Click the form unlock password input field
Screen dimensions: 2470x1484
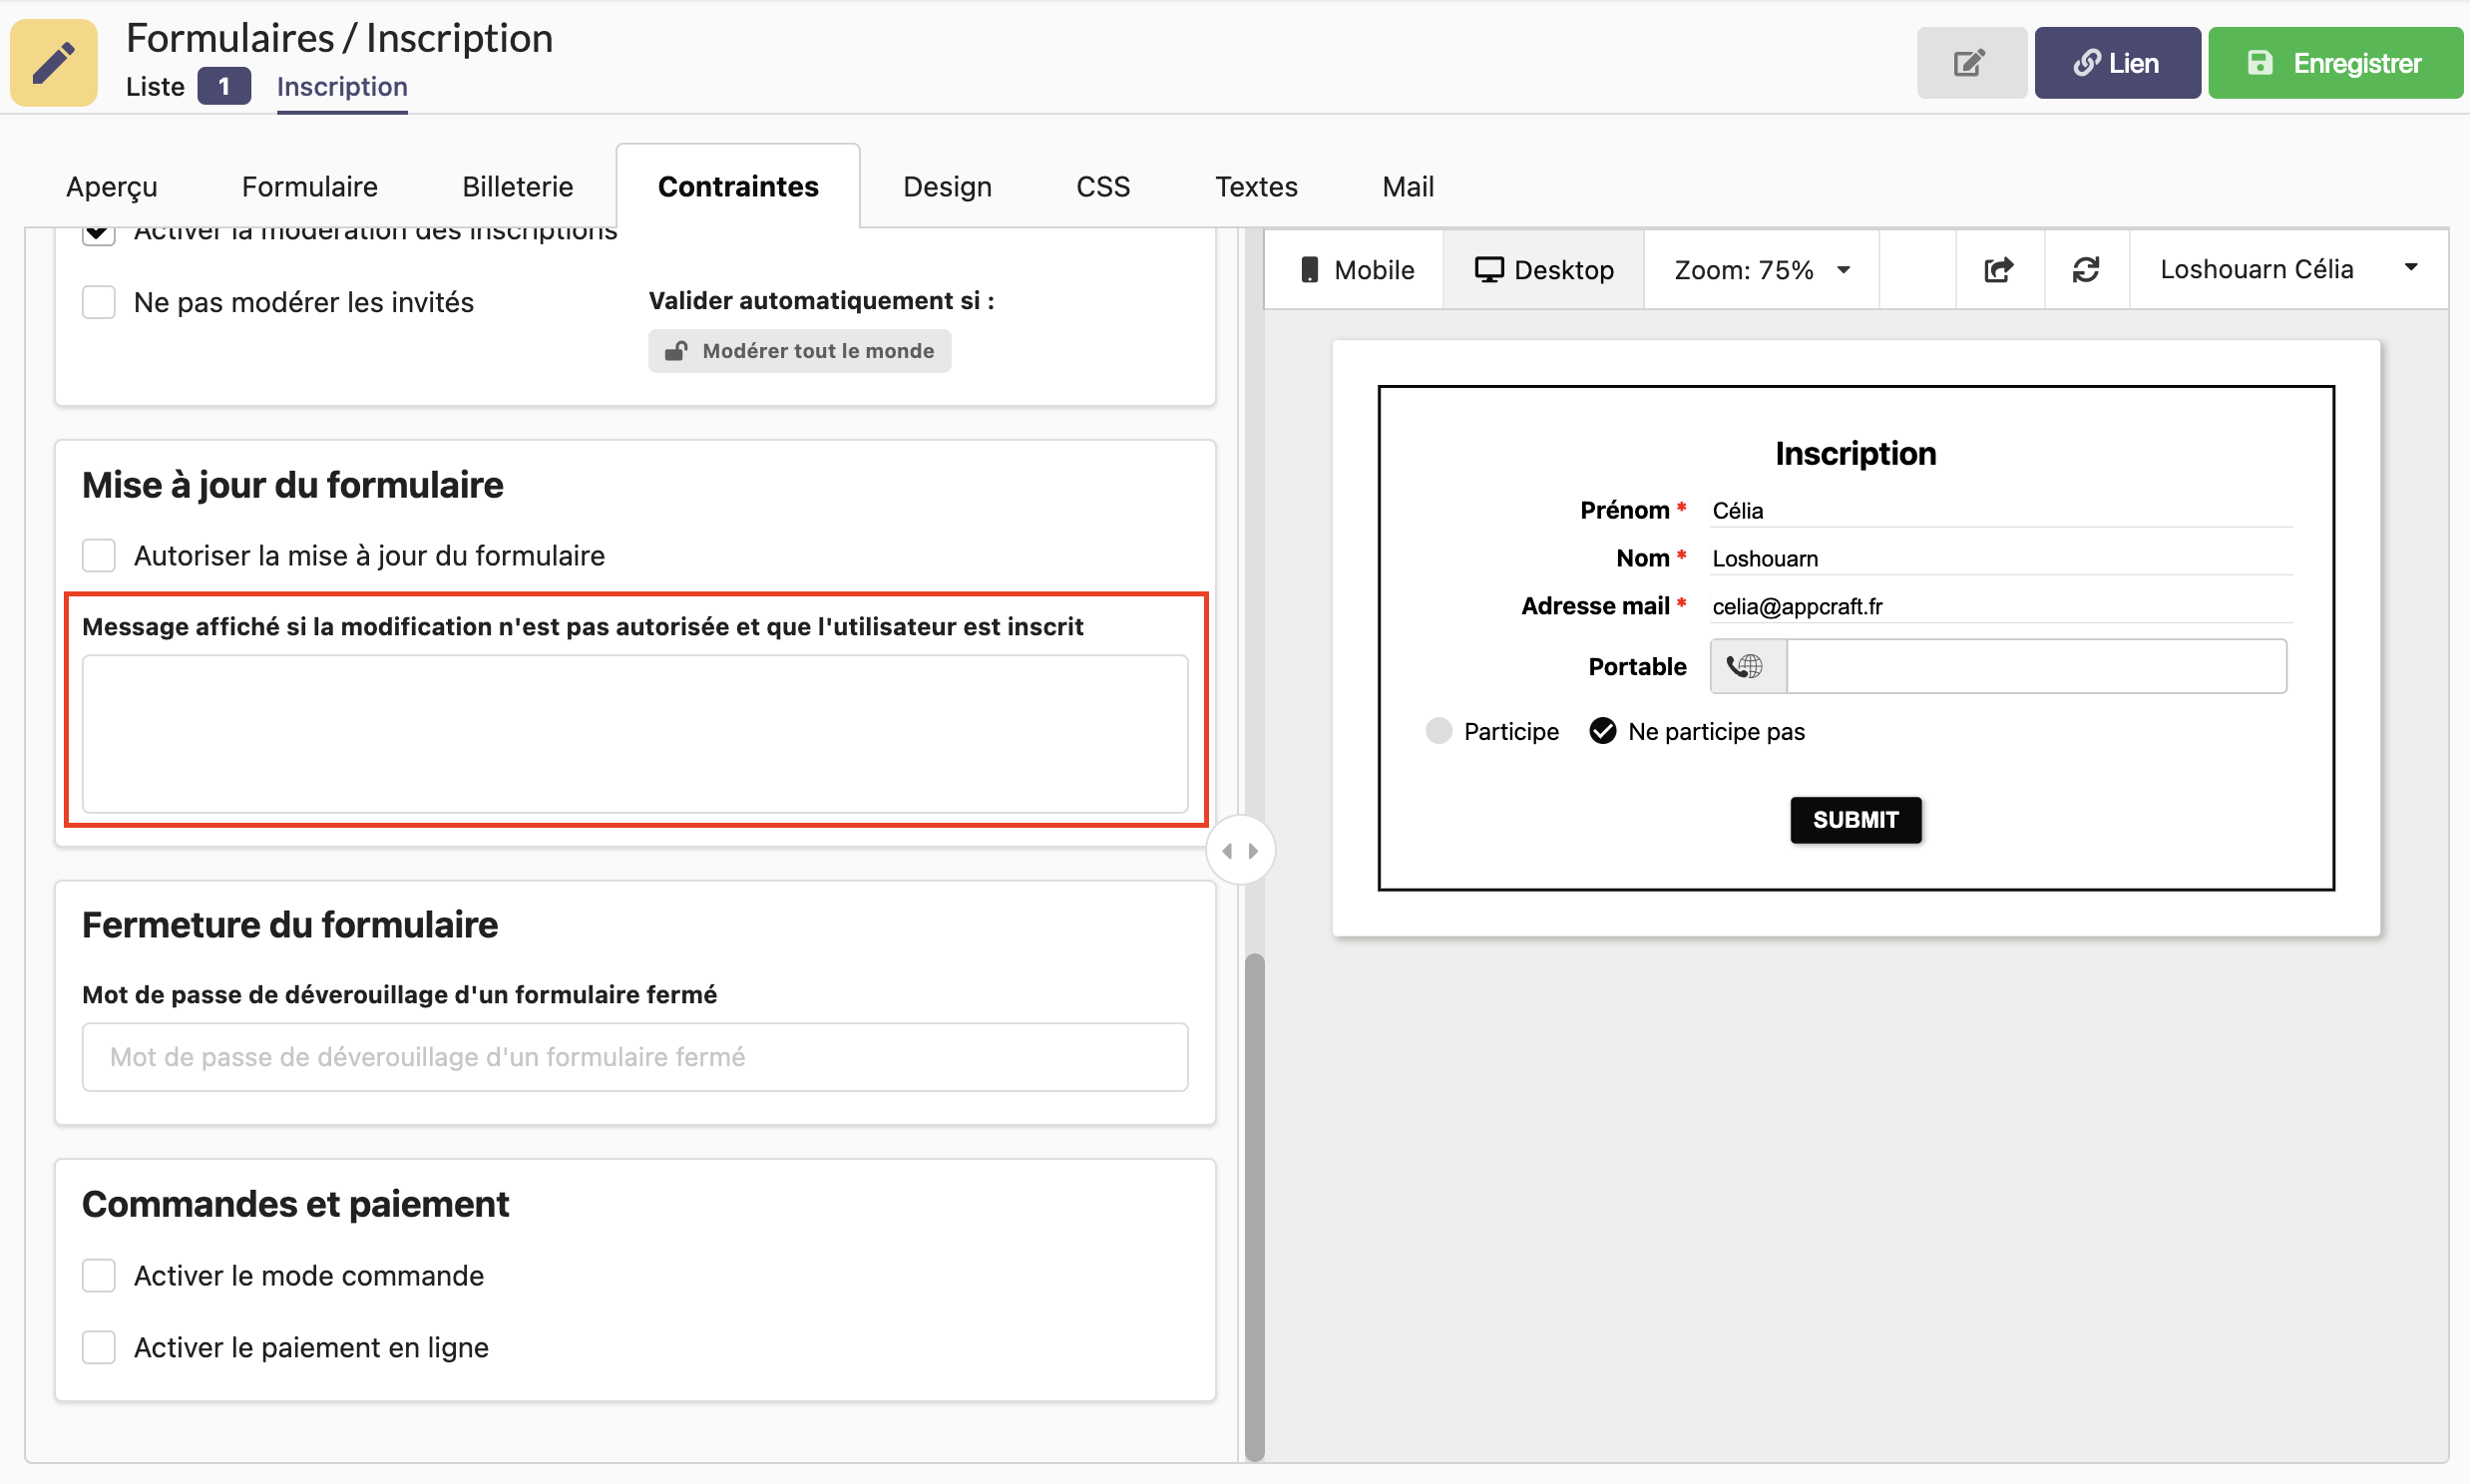[x=635, y=1057]
